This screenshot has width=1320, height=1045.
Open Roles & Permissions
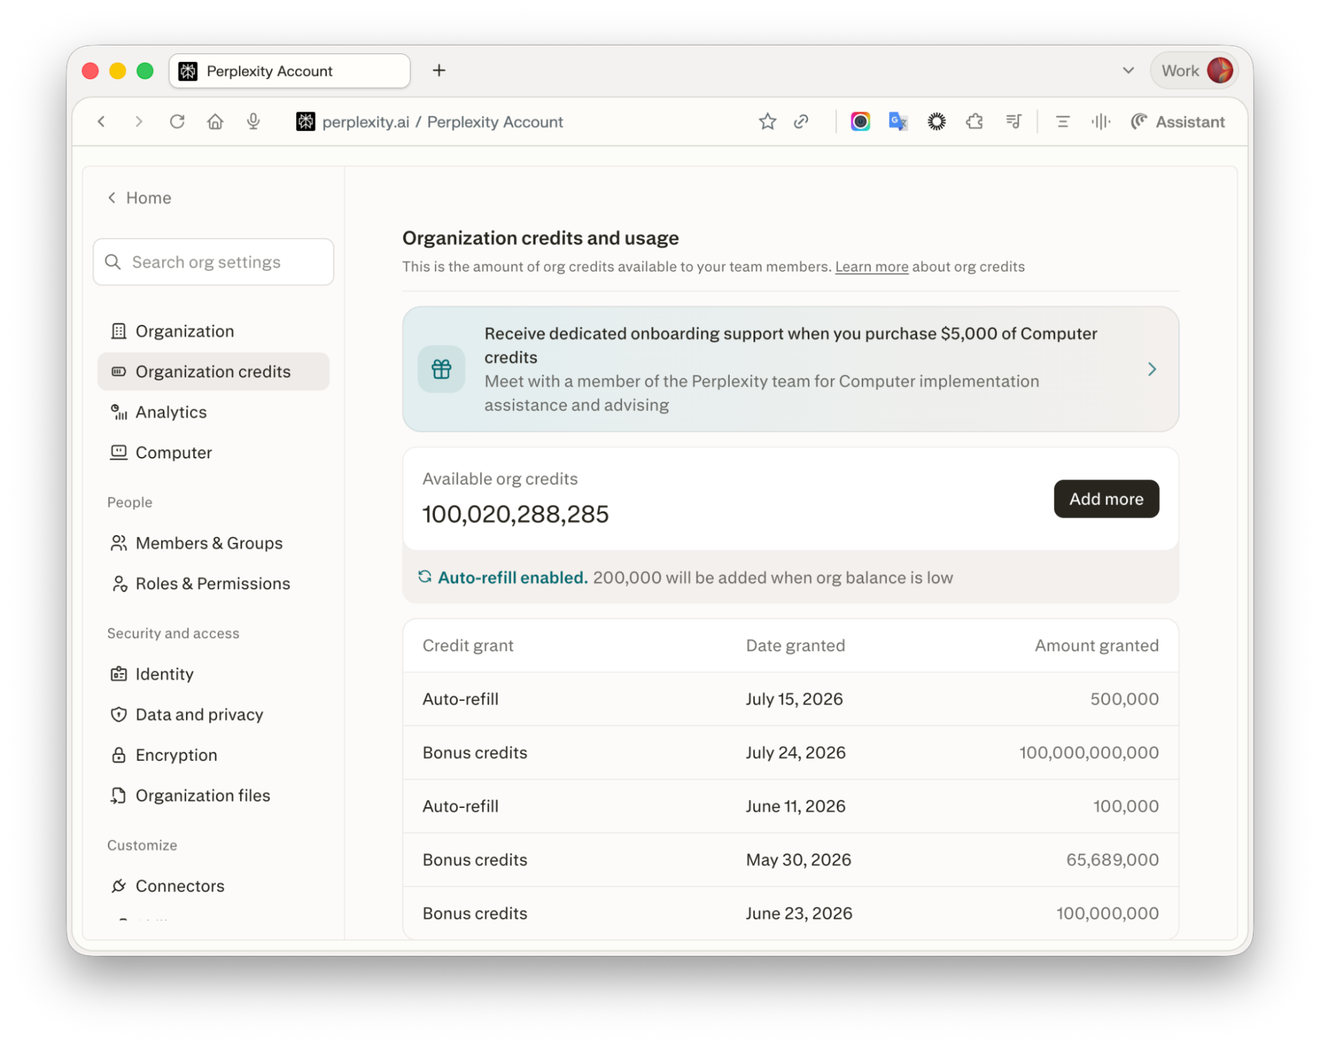[213, 584]
